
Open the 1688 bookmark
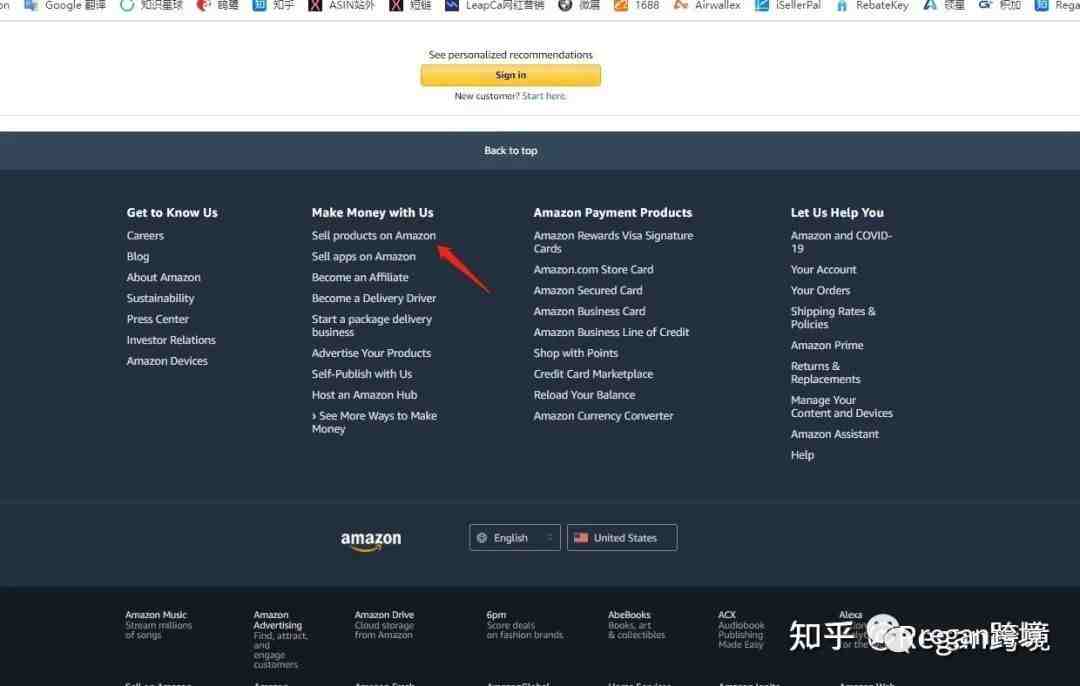coord(636,6)
